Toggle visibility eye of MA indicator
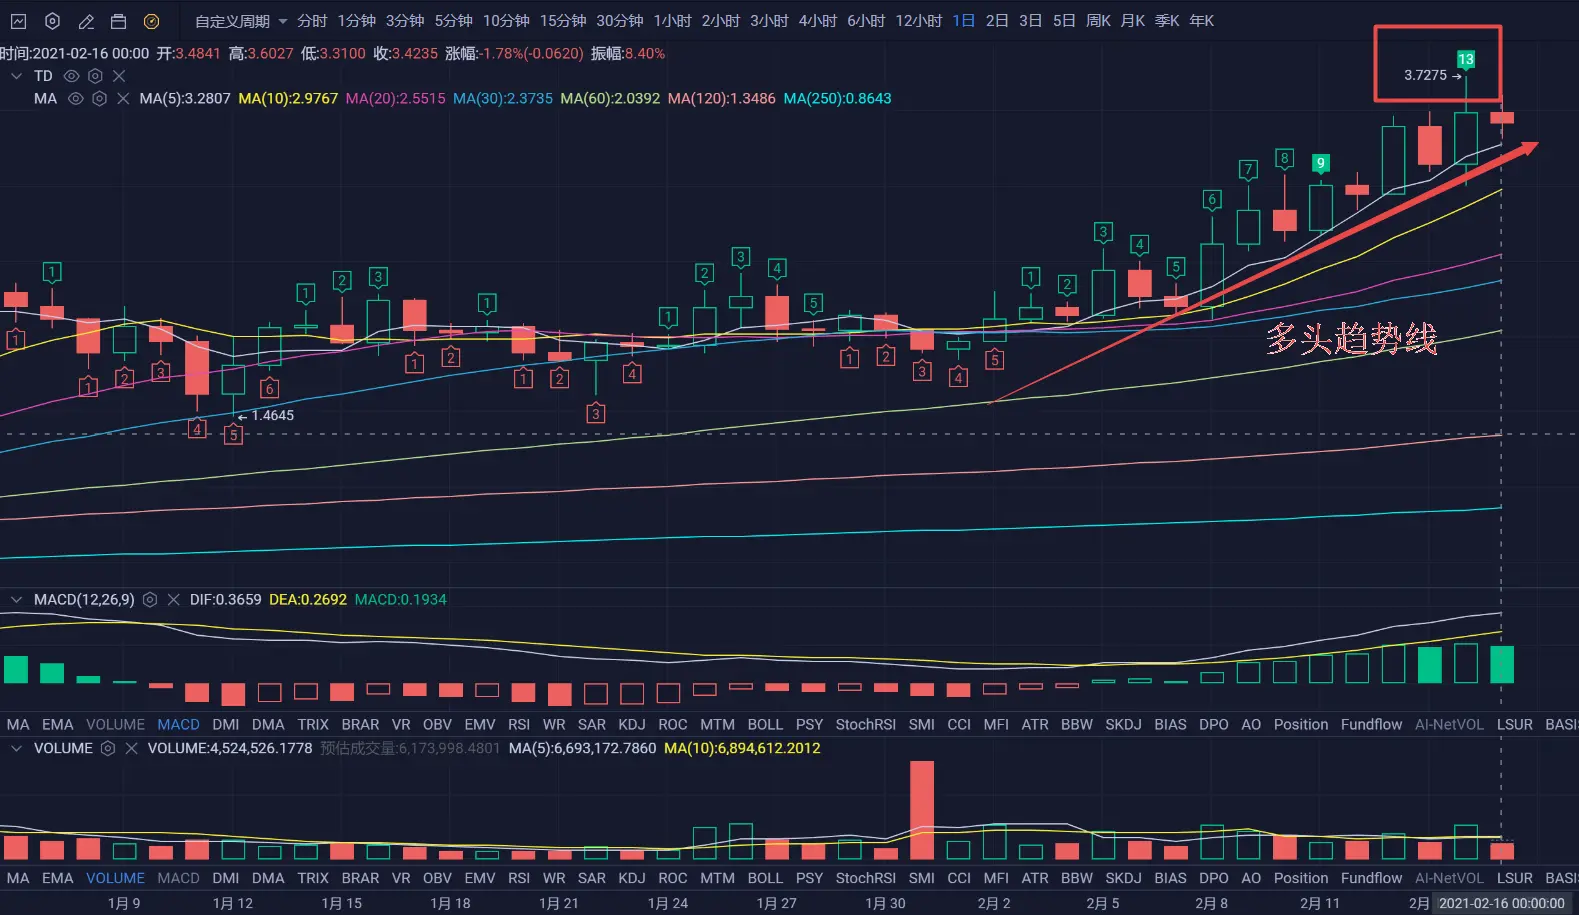The image size is (1579, 915). pos(75,98)
